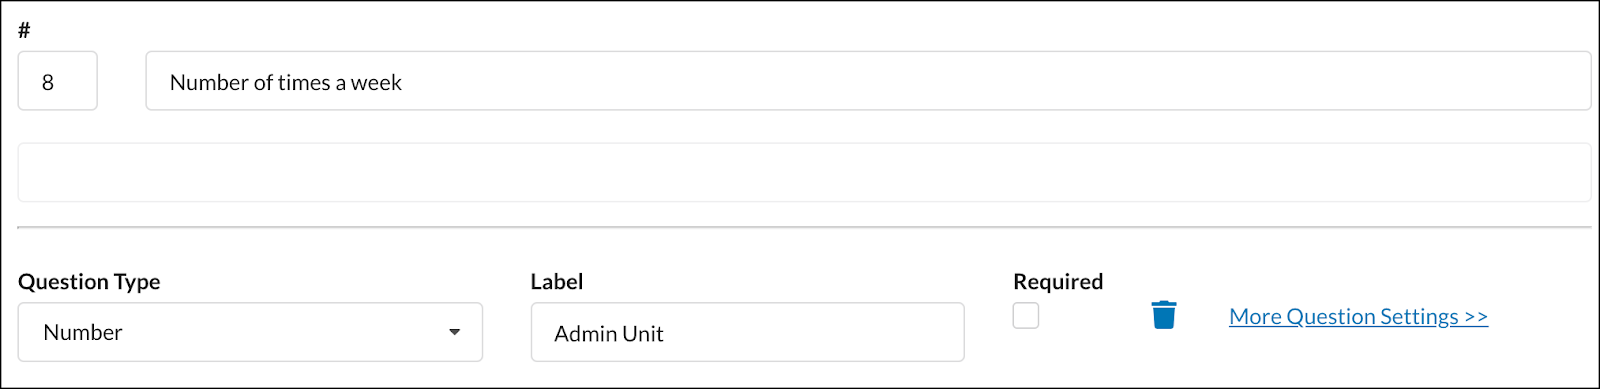Click the >> arrows after More Question Settings

1476,317
